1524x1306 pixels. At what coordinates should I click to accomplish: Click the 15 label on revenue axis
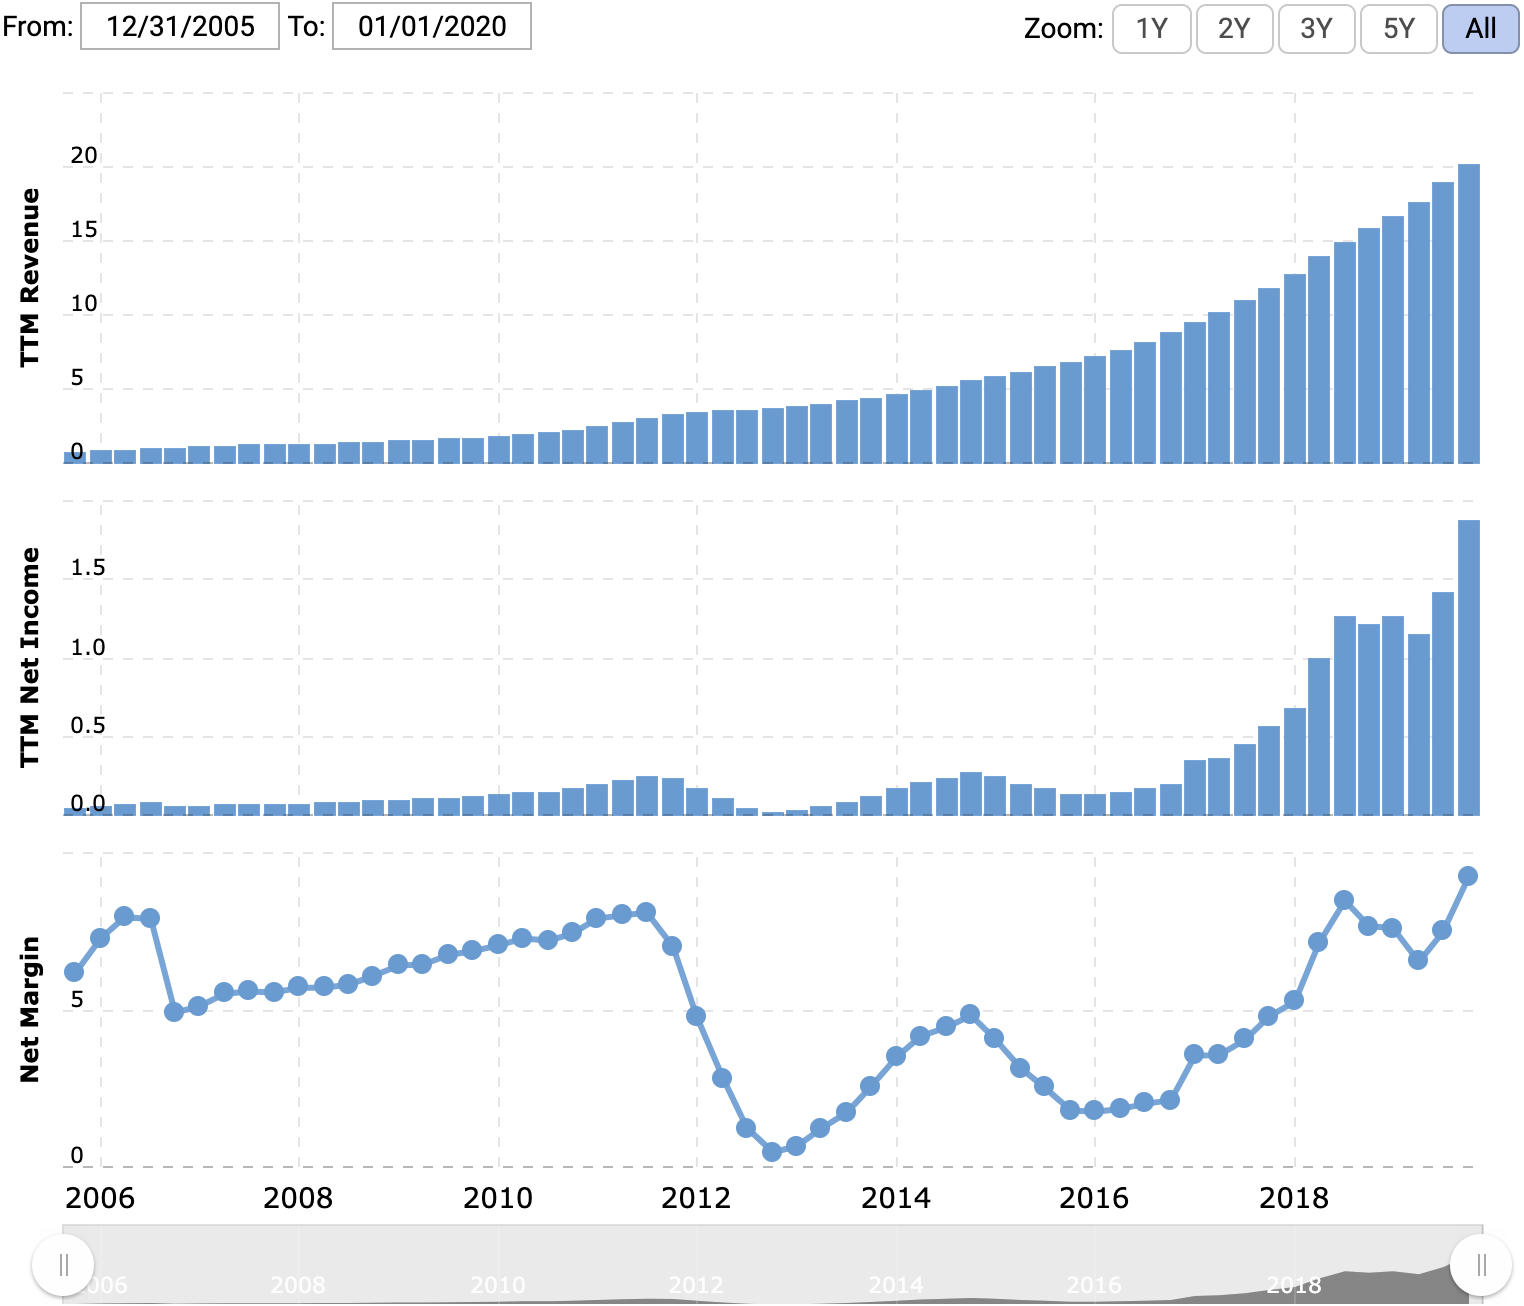[84, 230]
